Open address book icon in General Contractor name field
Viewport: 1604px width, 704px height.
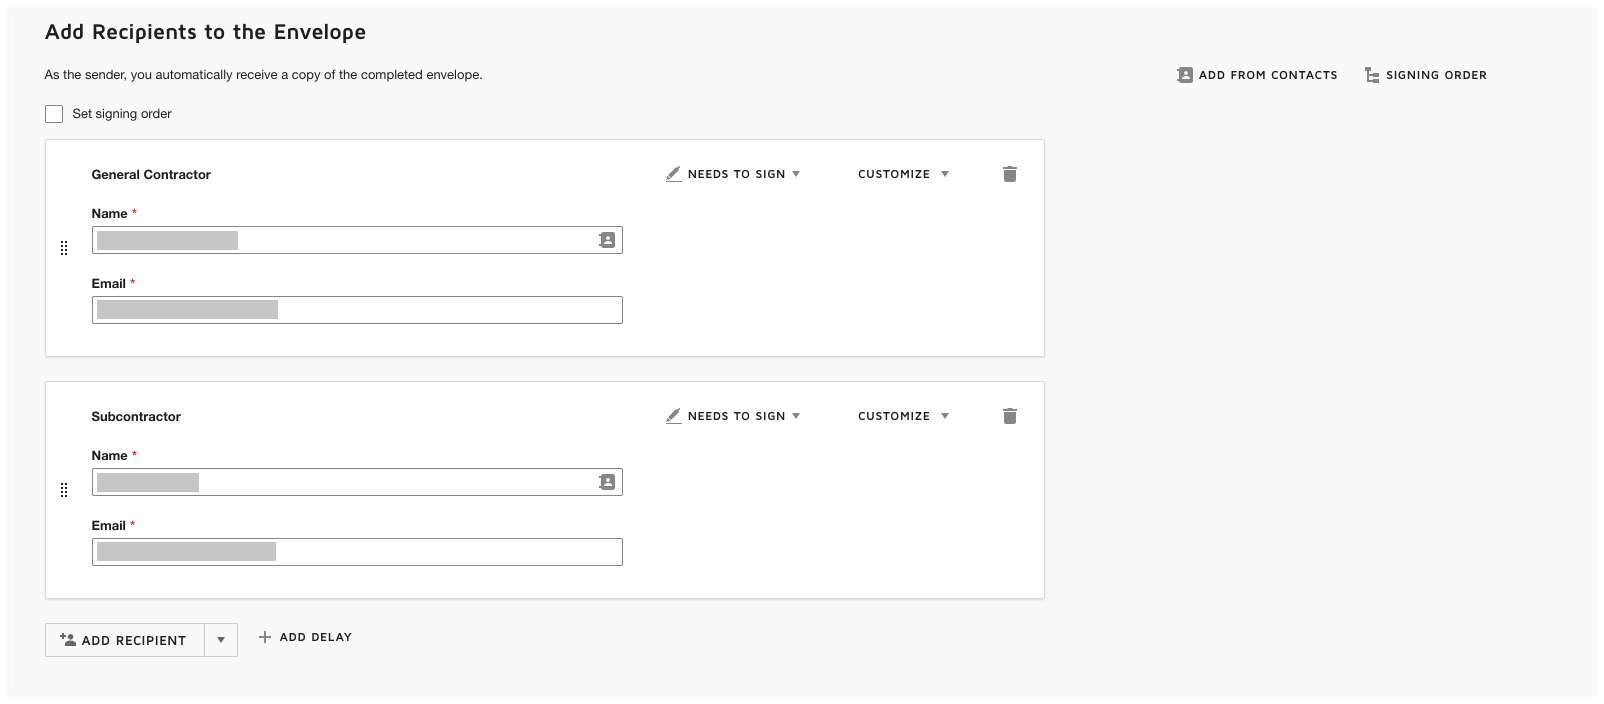(x=606, y=240)
